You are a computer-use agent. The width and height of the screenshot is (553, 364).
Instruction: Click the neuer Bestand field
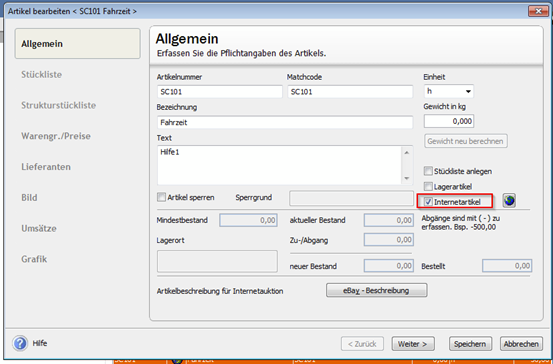pos(389,266)
